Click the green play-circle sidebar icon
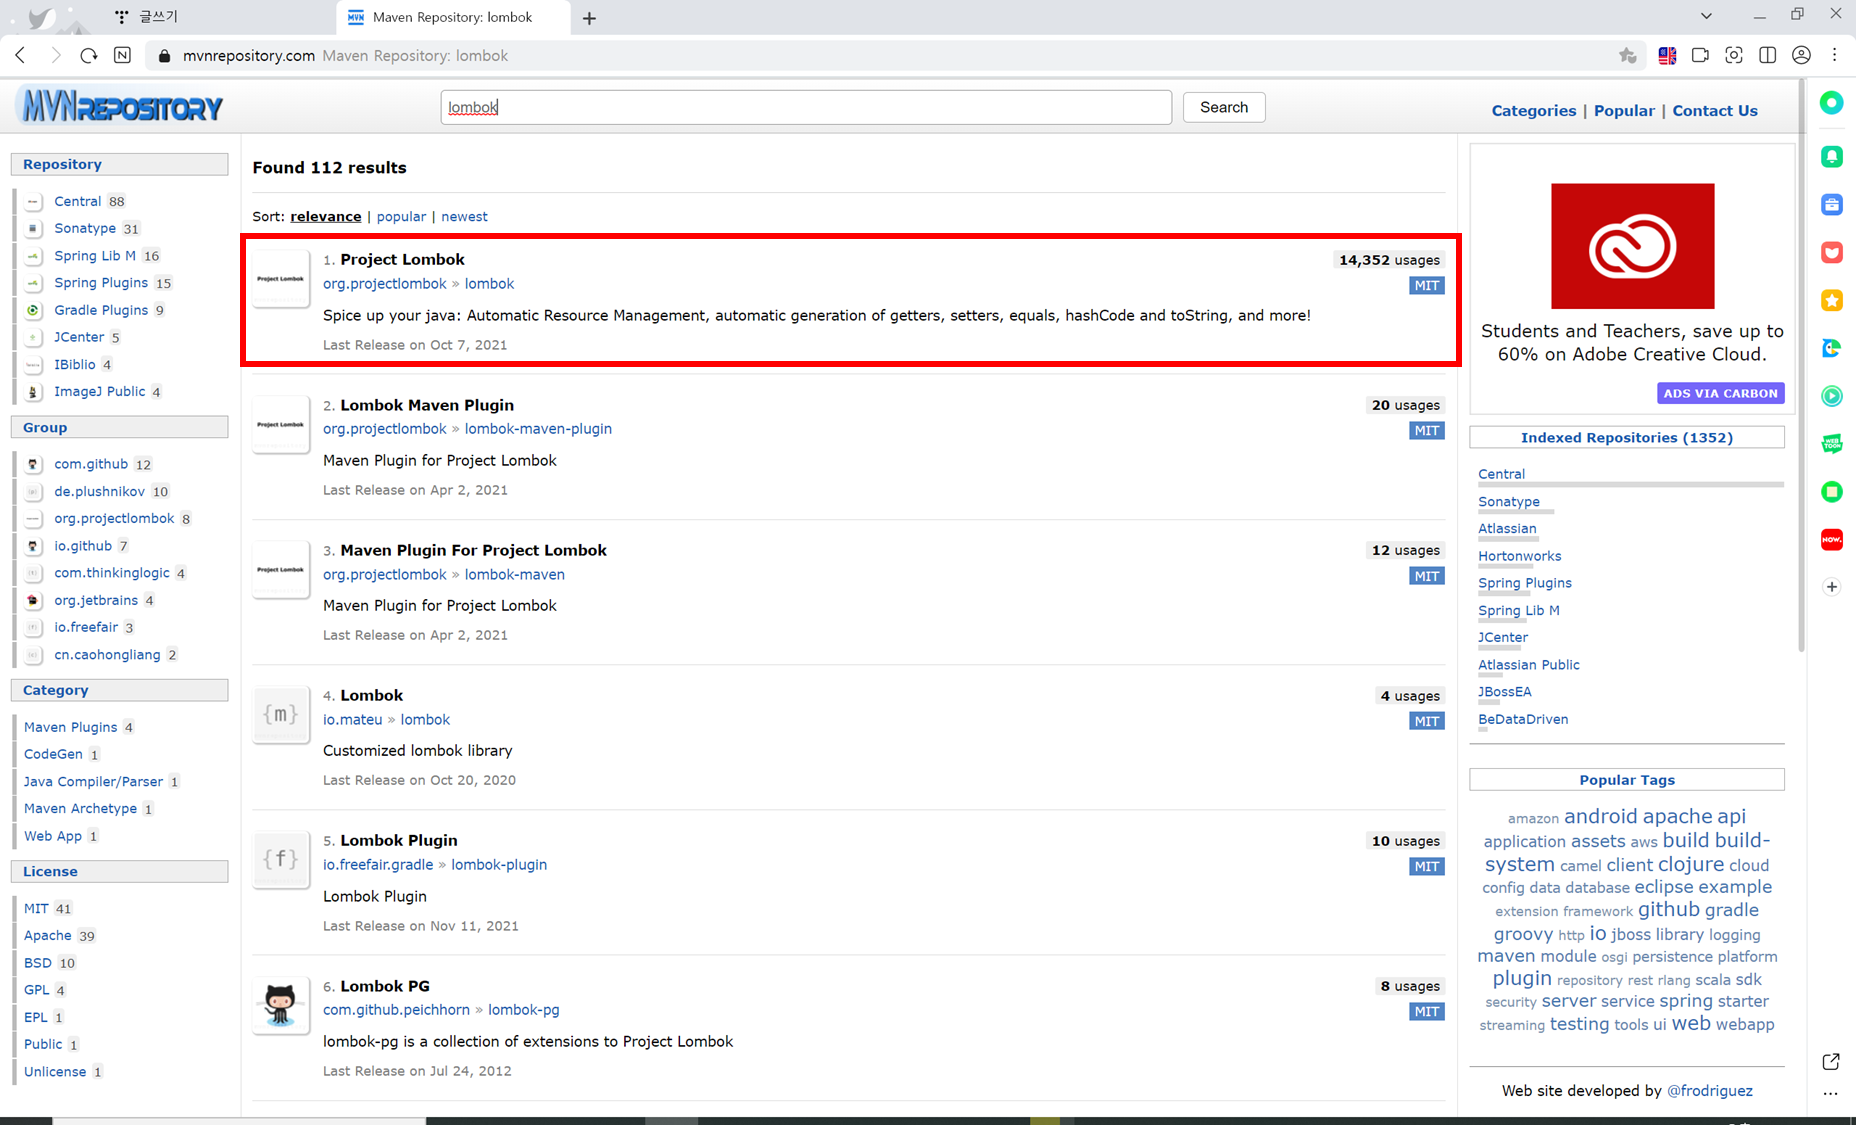1856x1125 pixels. point(1831,396)
